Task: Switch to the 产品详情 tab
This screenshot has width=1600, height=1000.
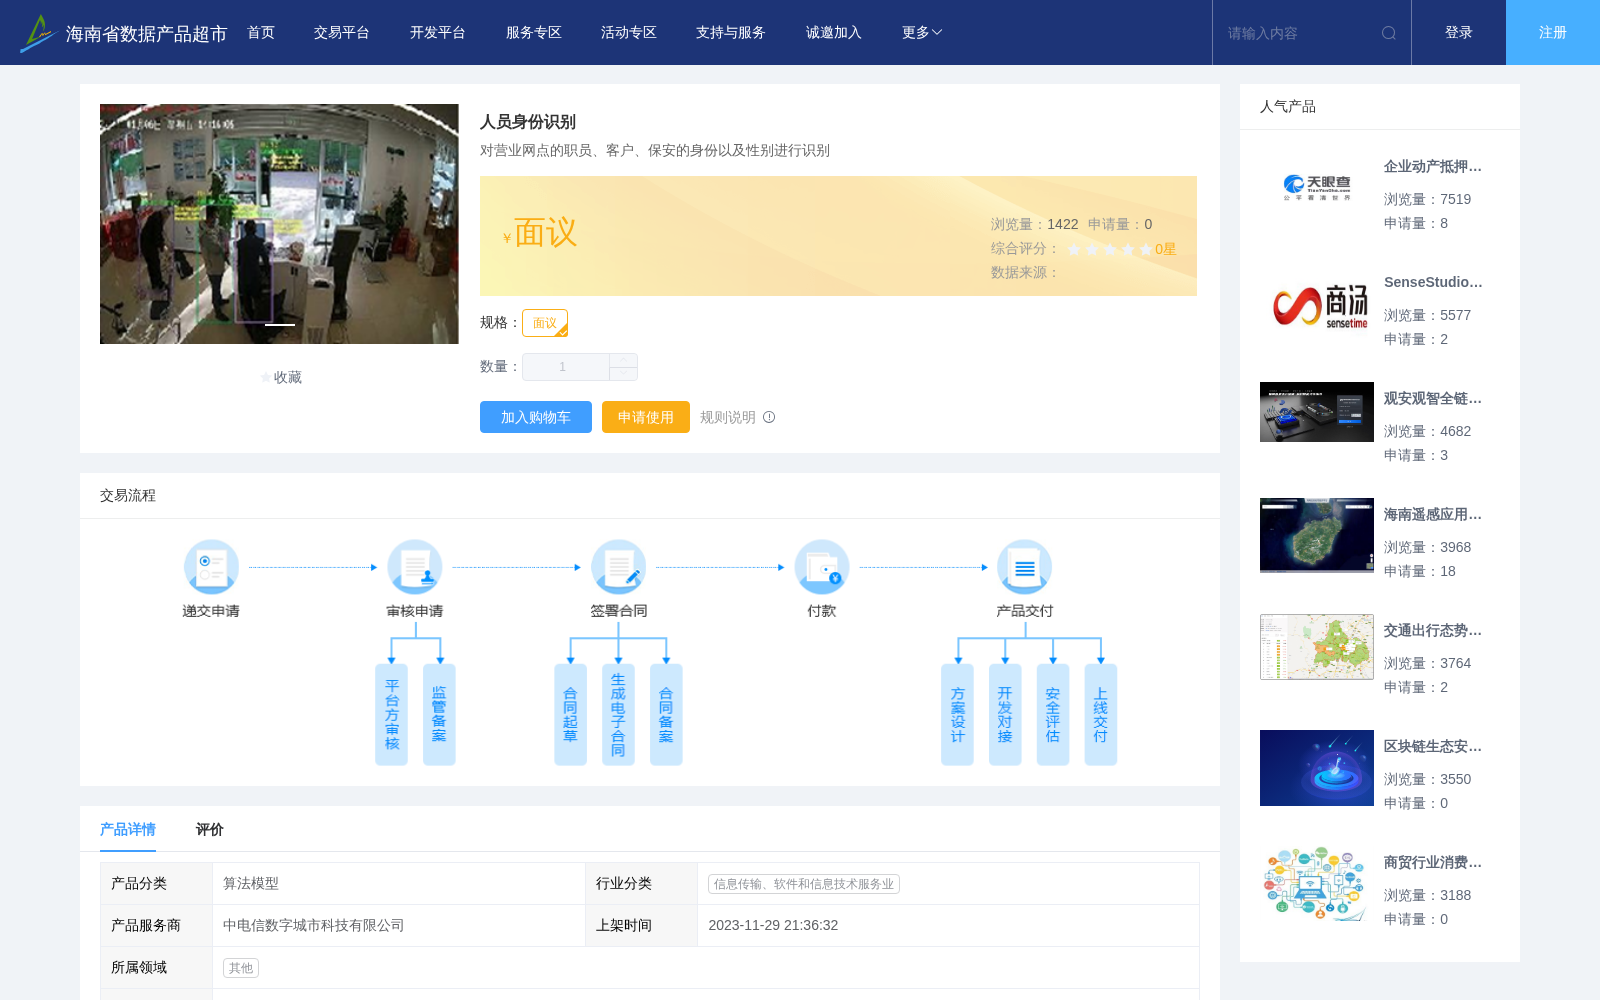Action: (128, 829)
